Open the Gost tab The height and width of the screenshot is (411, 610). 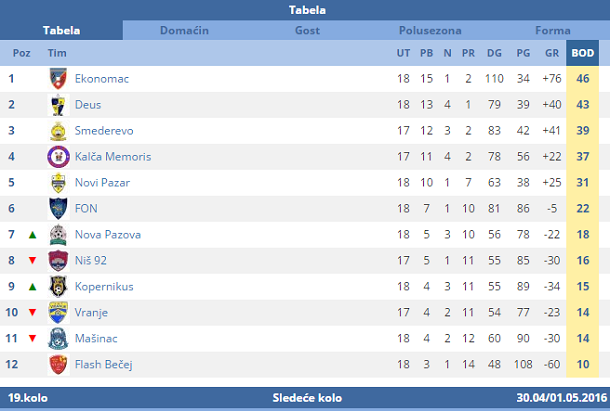[x=307, y=30]
